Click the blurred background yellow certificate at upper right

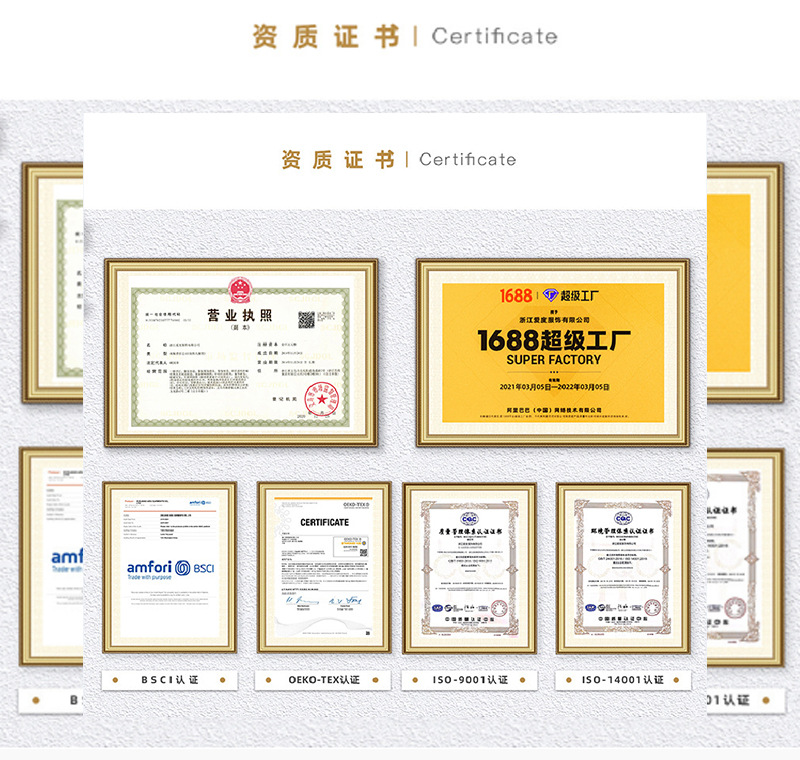pyautogui.click(x=745, y=283)
